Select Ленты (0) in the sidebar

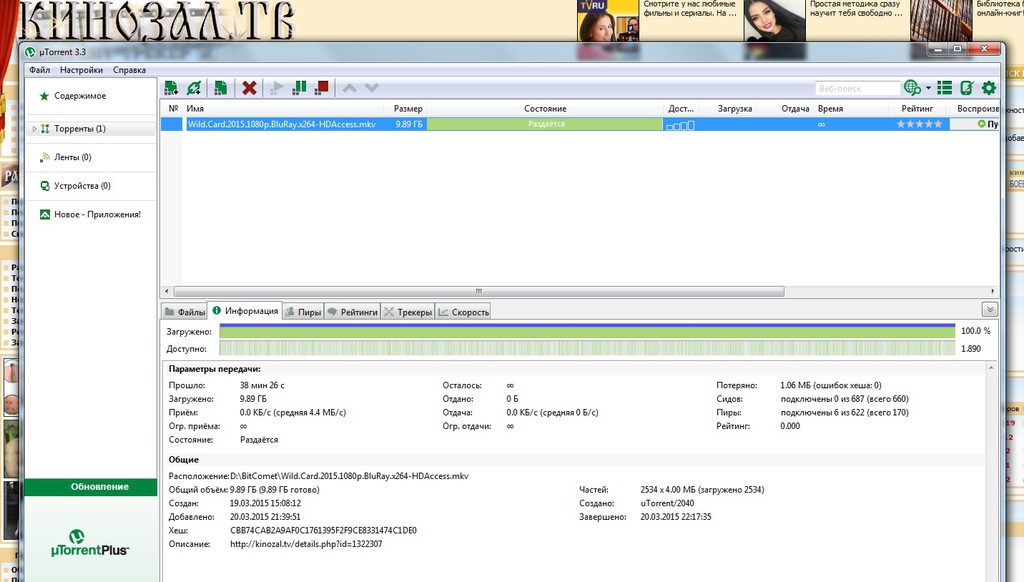(x=72, y=157)
